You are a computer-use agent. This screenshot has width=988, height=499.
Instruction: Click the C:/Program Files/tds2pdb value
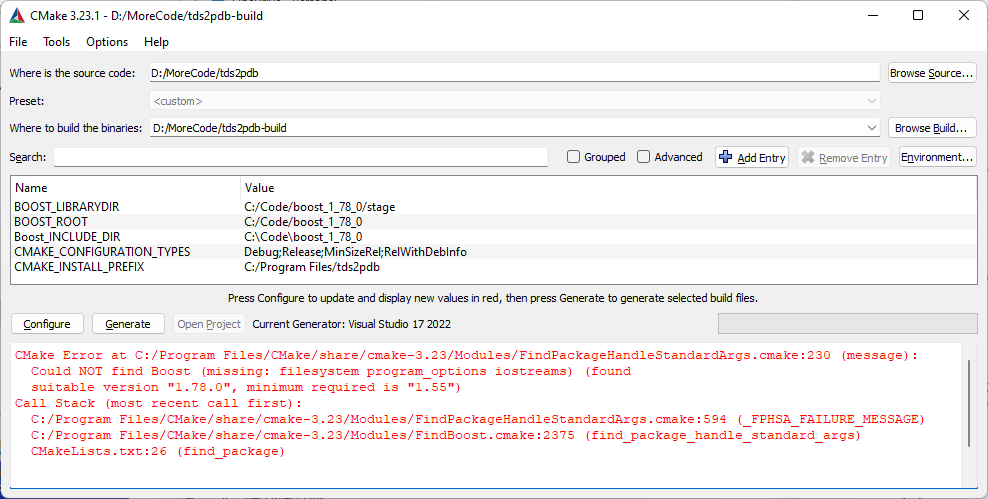tap(312, 267)
